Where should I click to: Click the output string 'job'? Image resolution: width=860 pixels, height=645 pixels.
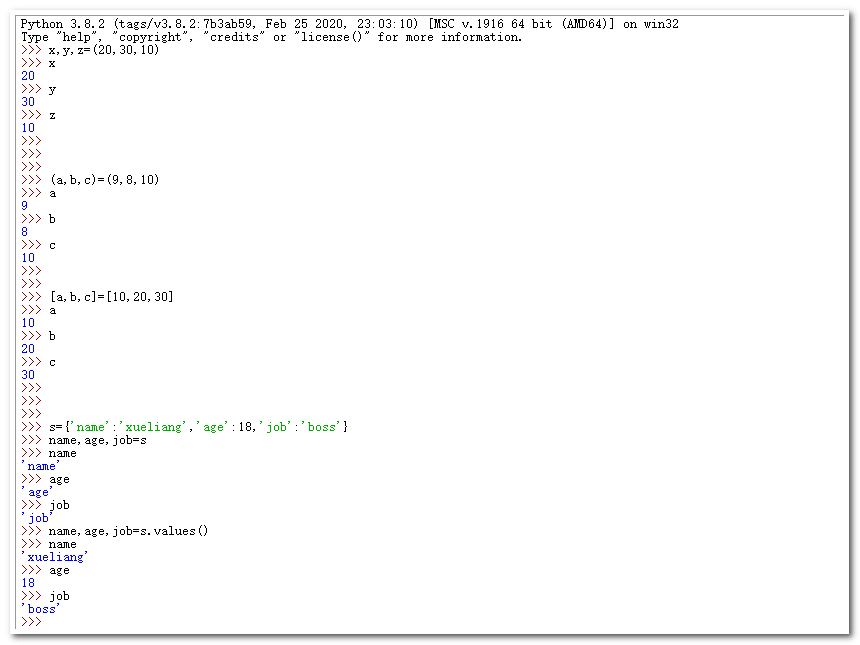pyautogui.click(x=37, y=518)
